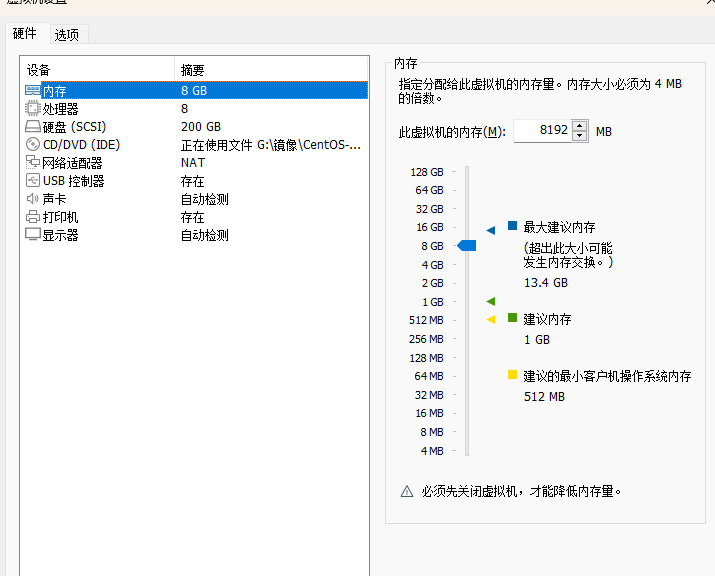Switch to the 选项 (Options) tab
This screenshot has width=715, height=576.
click(67, 35)
